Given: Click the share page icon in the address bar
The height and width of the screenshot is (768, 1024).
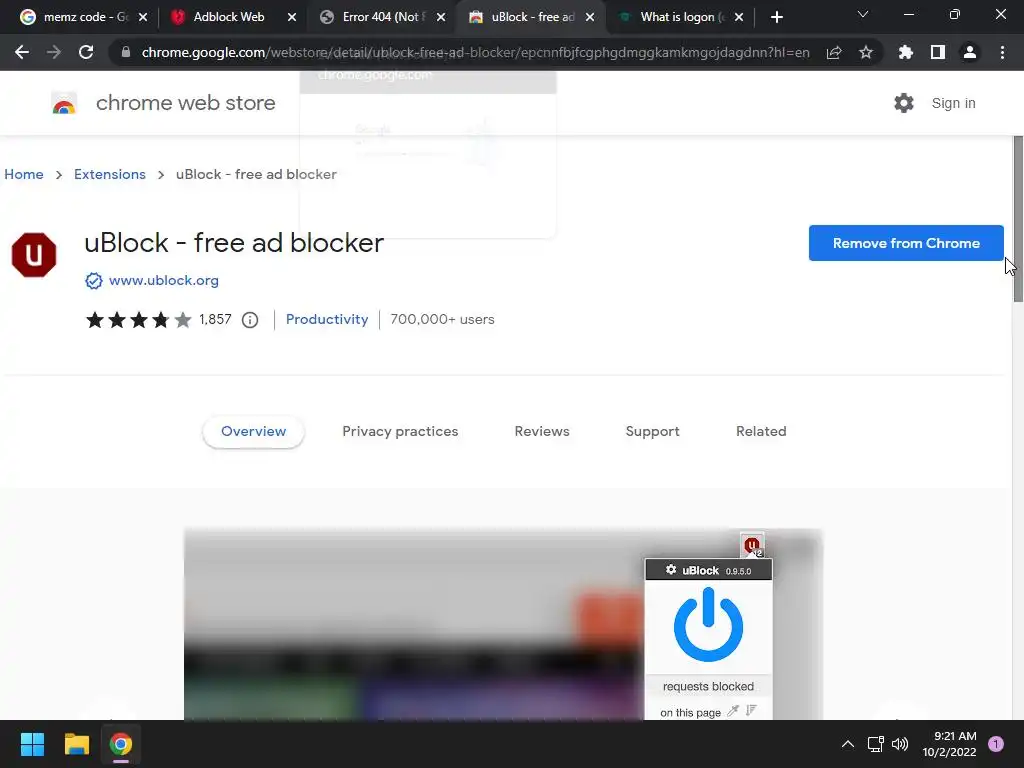Looking at the screenshot, I should (x=834, y=52).
